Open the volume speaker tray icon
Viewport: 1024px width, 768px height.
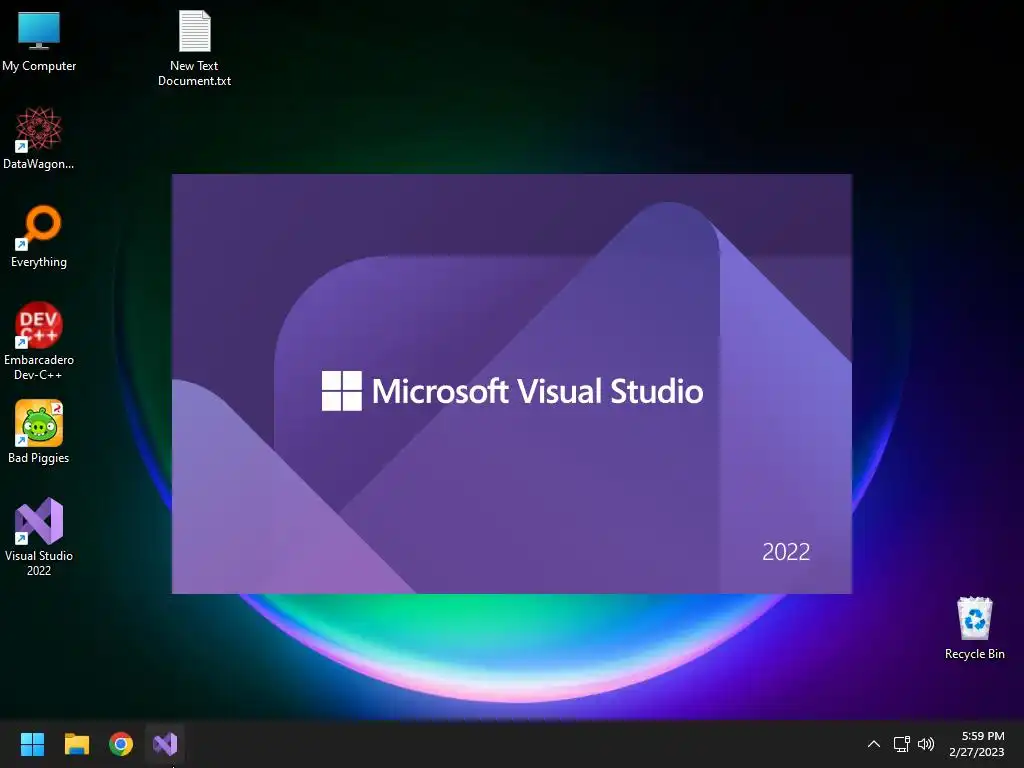(926, 744)
